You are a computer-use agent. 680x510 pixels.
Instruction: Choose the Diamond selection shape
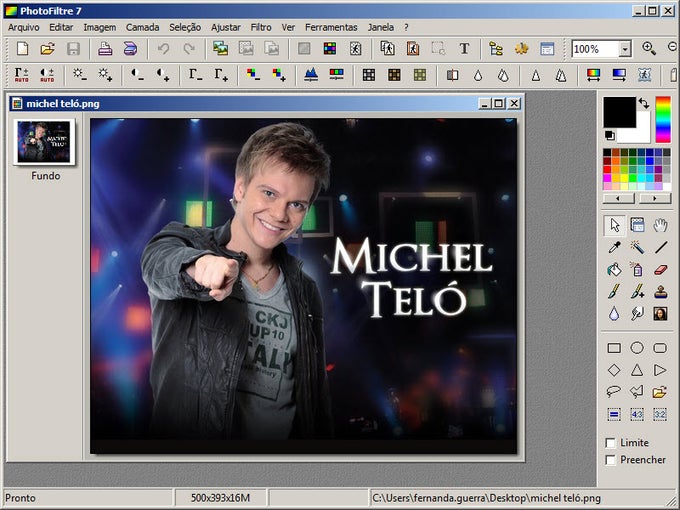[x=614, y=370]
